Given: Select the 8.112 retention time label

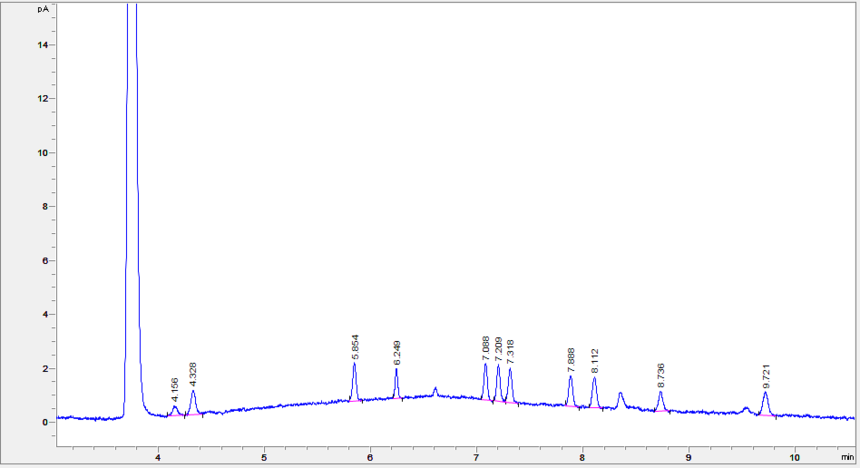Looking at the screenshot, I should tap(595, 361).
